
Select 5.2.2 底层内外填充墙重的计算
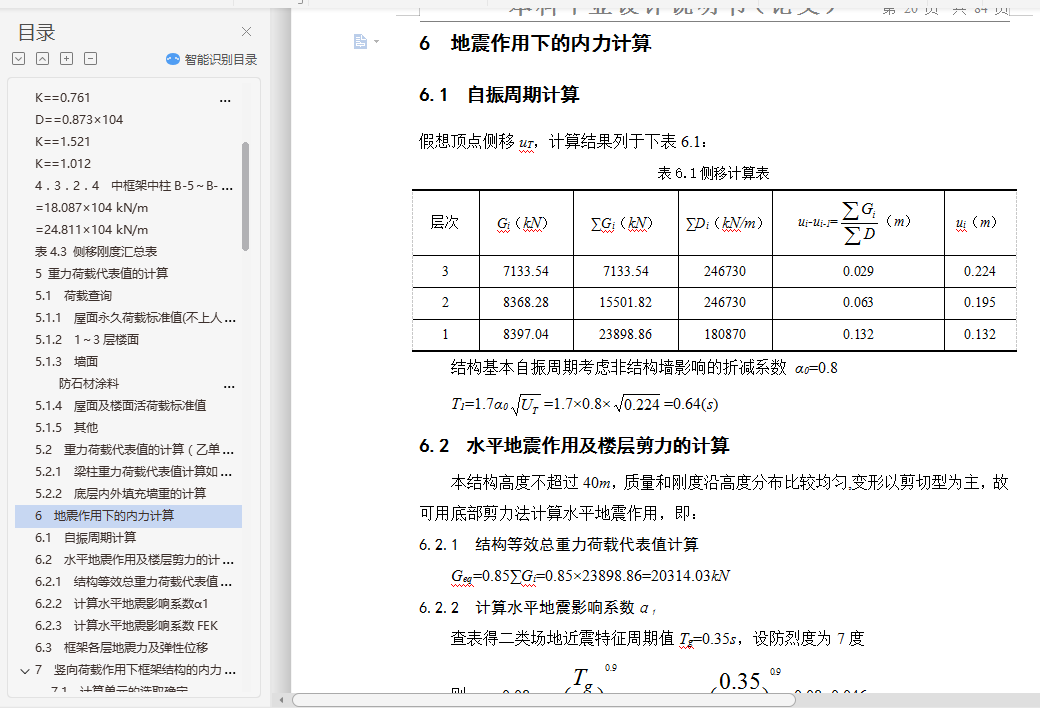[x=120, y=494]
